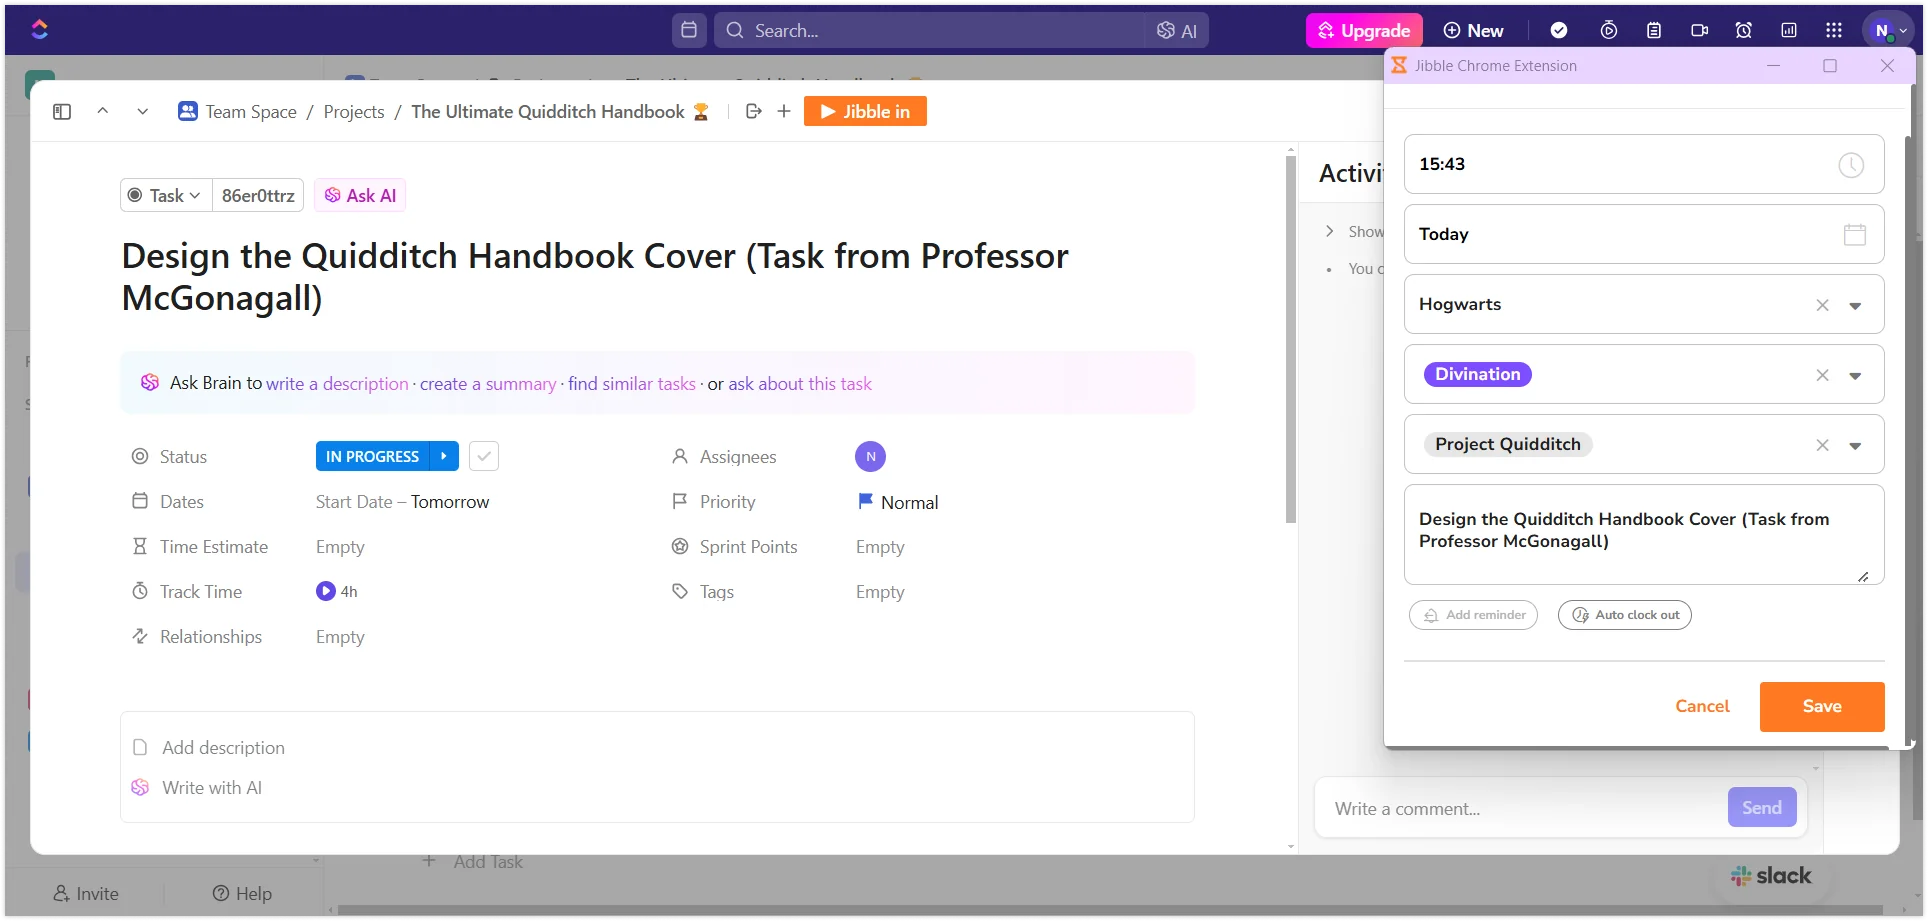This screenshot has width=1928, height=921.
Task: Click the Time Estimate Empty value
Action: point(340,546)
